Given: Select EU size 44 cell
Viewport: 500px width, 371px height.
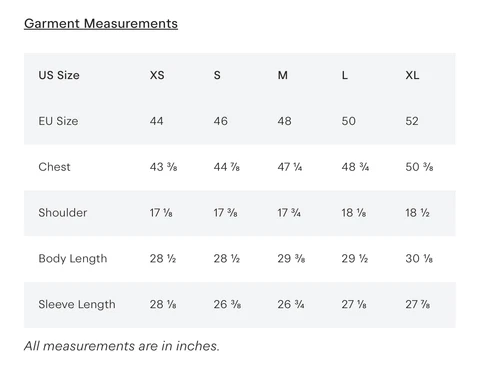Looking at the screenshot, I should pyautogui.click(x=156, y=121).
